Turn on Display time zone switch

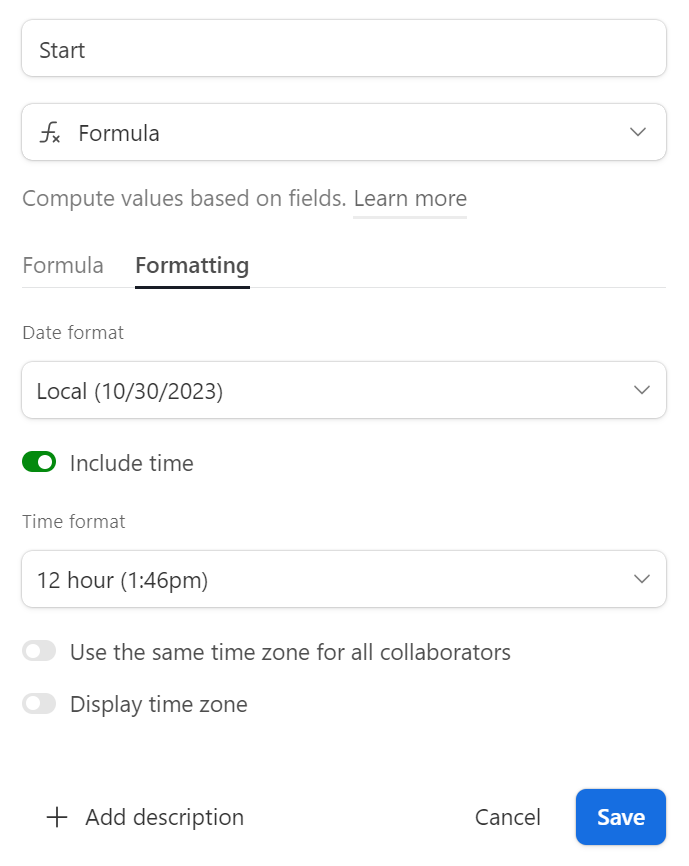pos(39,704)
